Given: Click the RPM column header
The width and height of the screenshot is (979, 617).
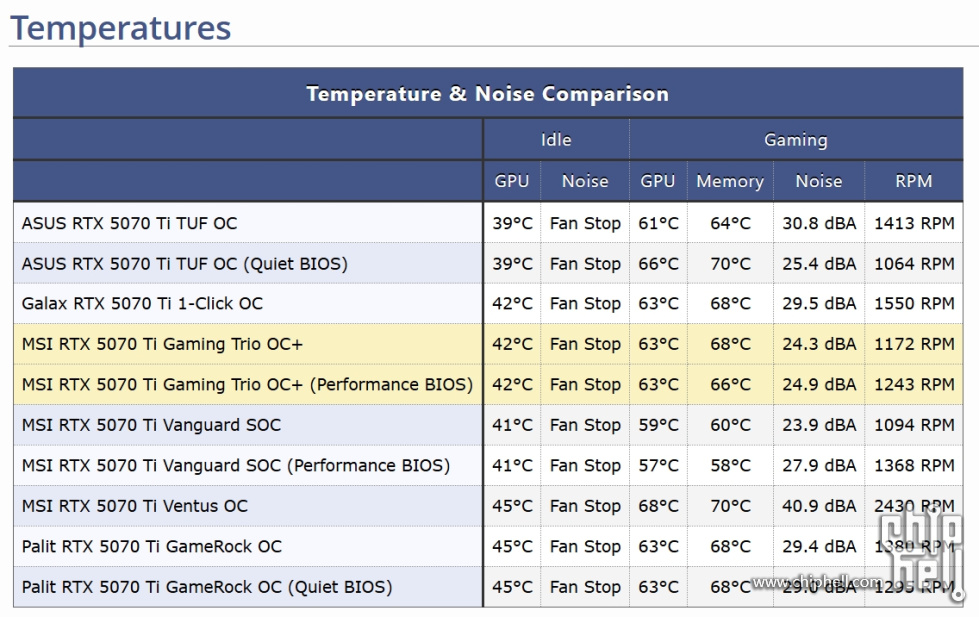Looking at the screenshot, I should (913, 181).
